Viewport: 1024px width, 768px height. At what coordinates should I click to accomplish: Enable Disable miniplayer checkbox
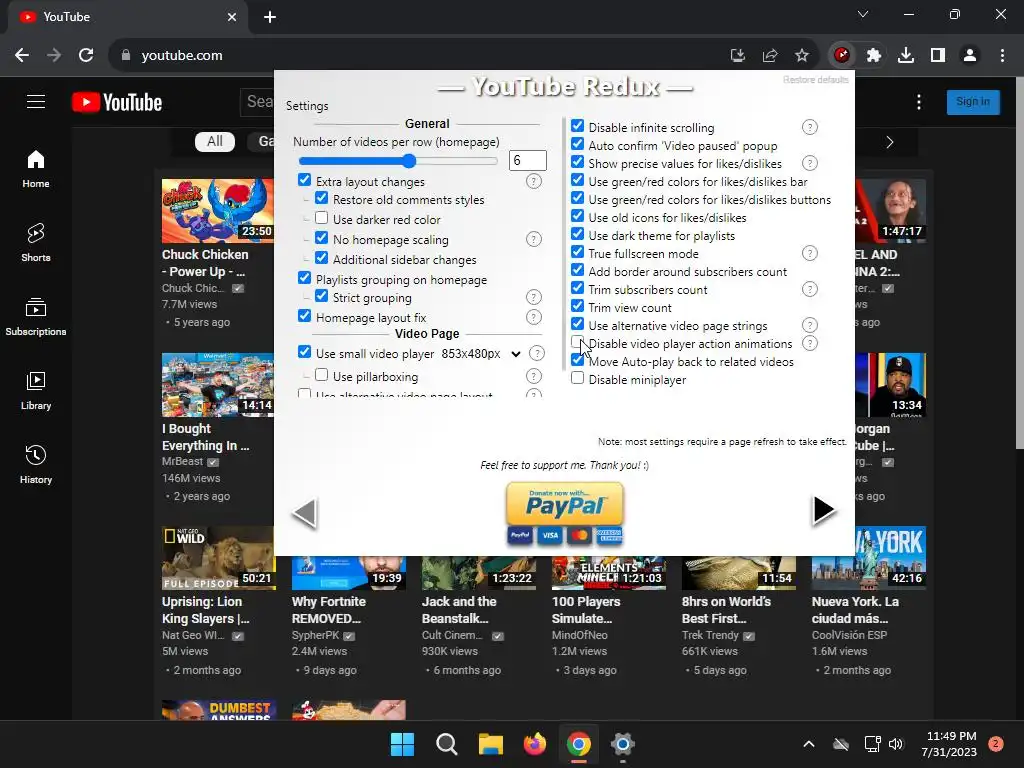(577, 378)
